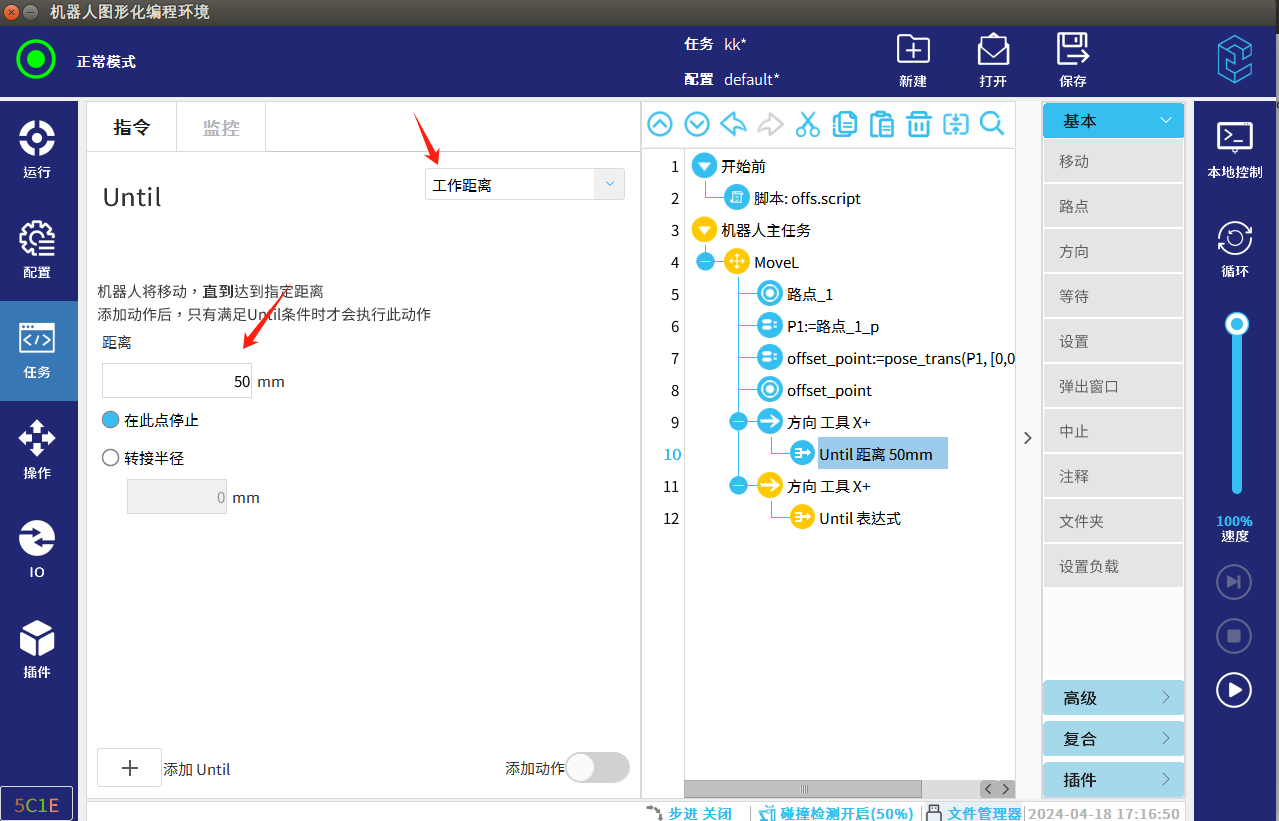Image resolution: width=1279 pixels, height=821 pixels.
Task: Toggle the 添加动作 switch
Action: click(x=597, y=768)
